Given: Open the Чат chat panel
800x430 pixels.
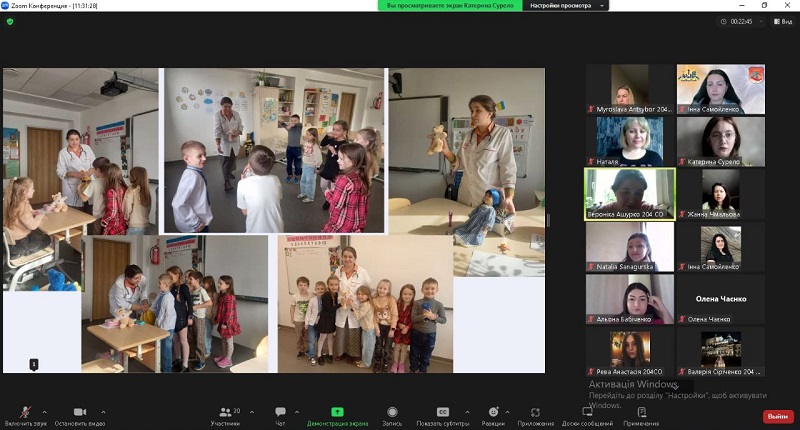Looking at the screenshot, I should coord(280,412).
